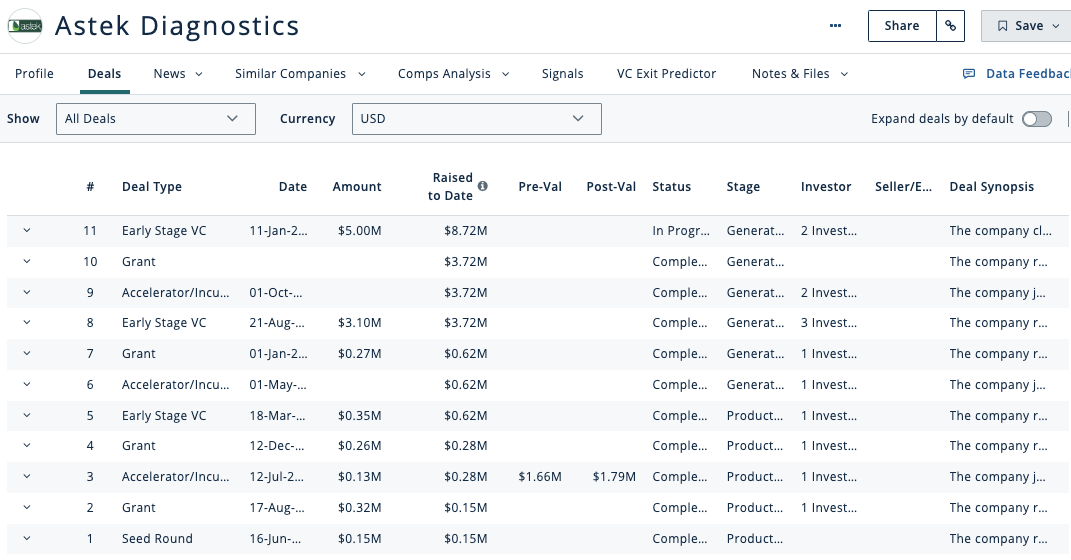Expand deal 3 Accelerator/Incubator row
The height and width of the screenshot is (560, 1071).
(x=27, y=477)
